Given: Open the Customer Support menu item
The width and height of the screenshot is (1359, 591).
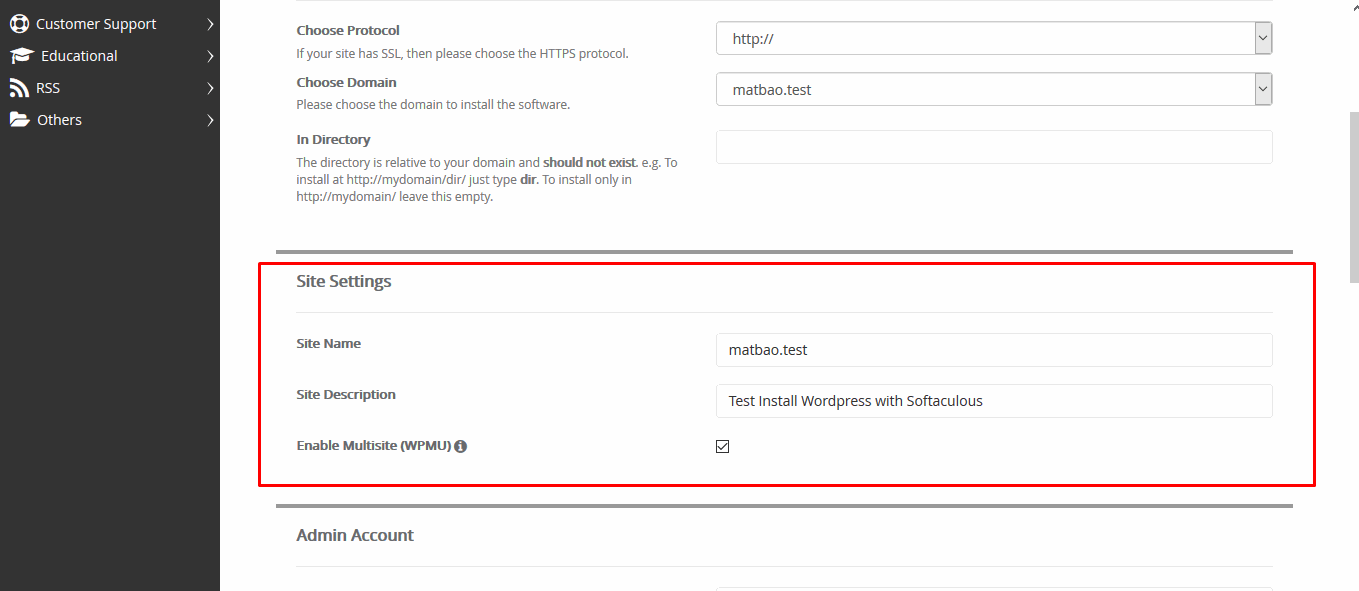Looking at the screenshot, I should pos(96,24).
